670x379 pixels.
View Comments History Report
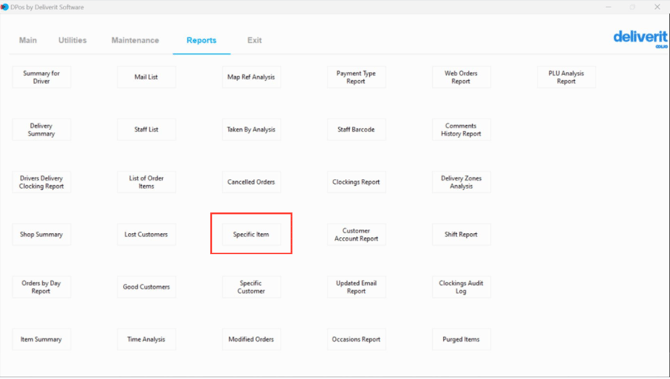[x=461, y=129]
